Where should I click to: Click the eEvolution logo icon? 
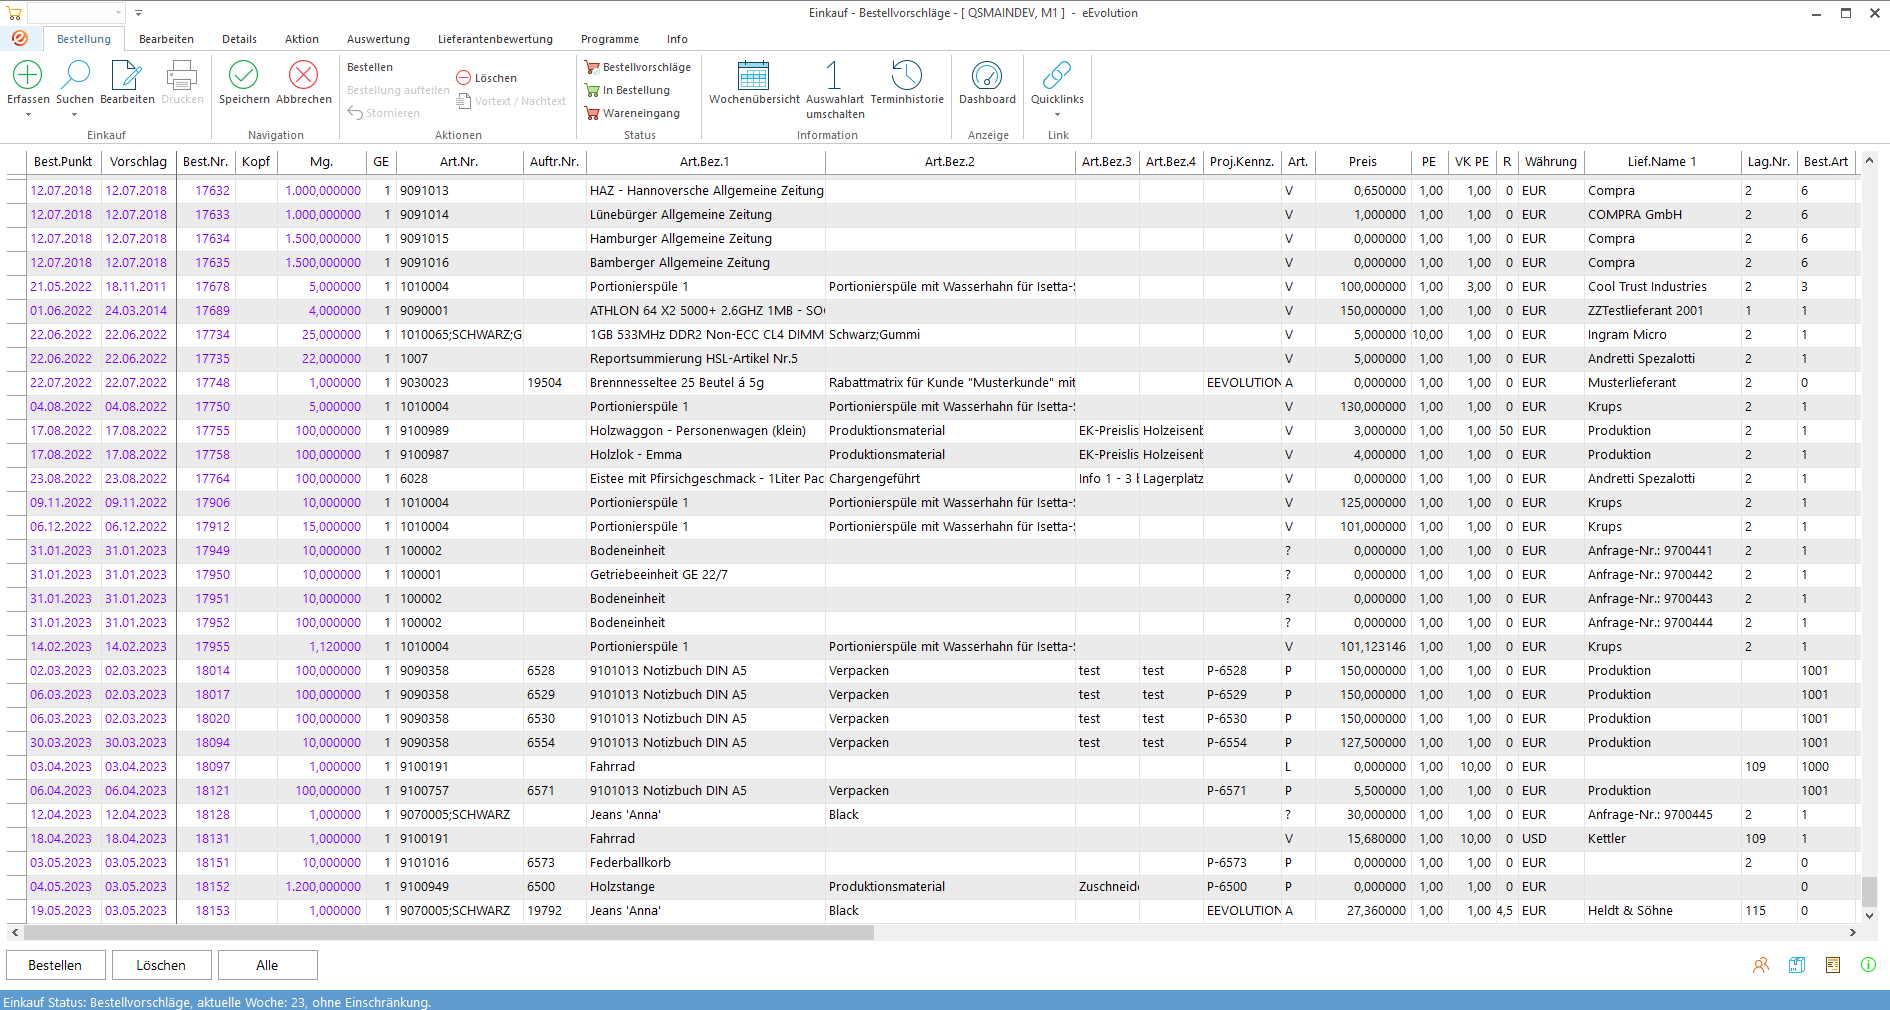pyautogui.click(x=20, y=38)
